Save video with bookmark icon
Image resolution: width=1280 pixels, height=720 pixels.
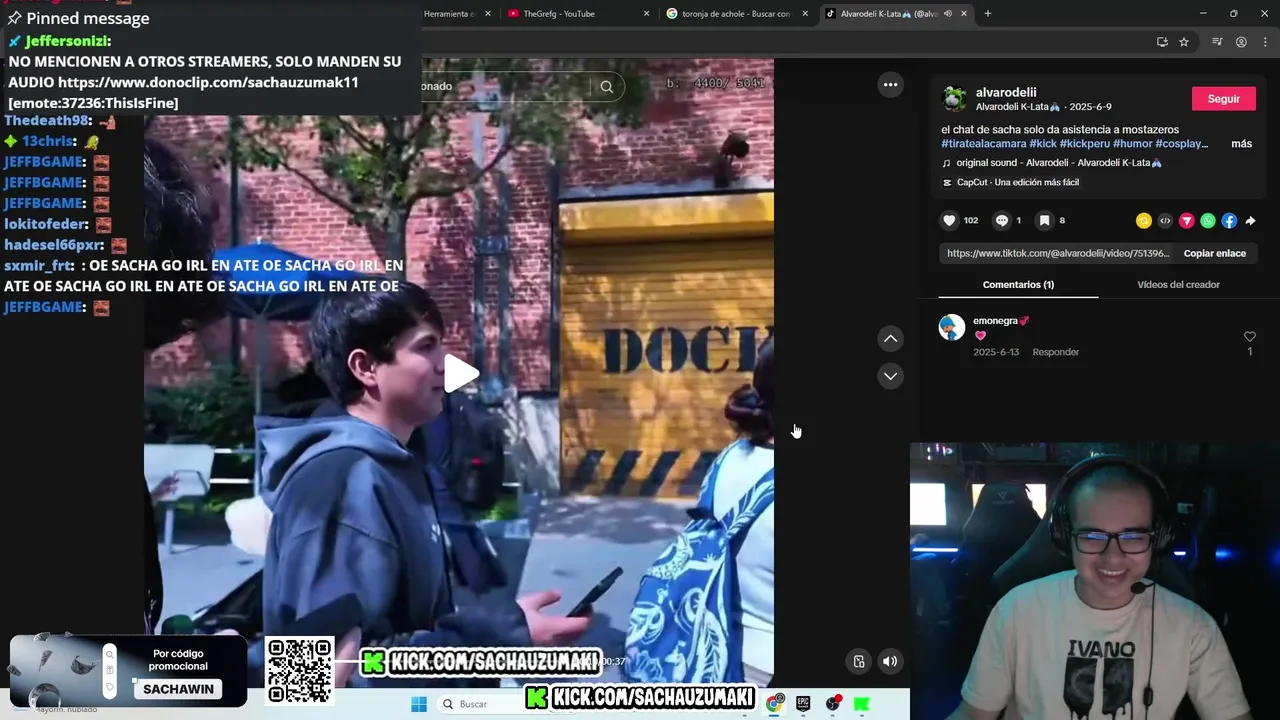click(x=1044, y=221)
